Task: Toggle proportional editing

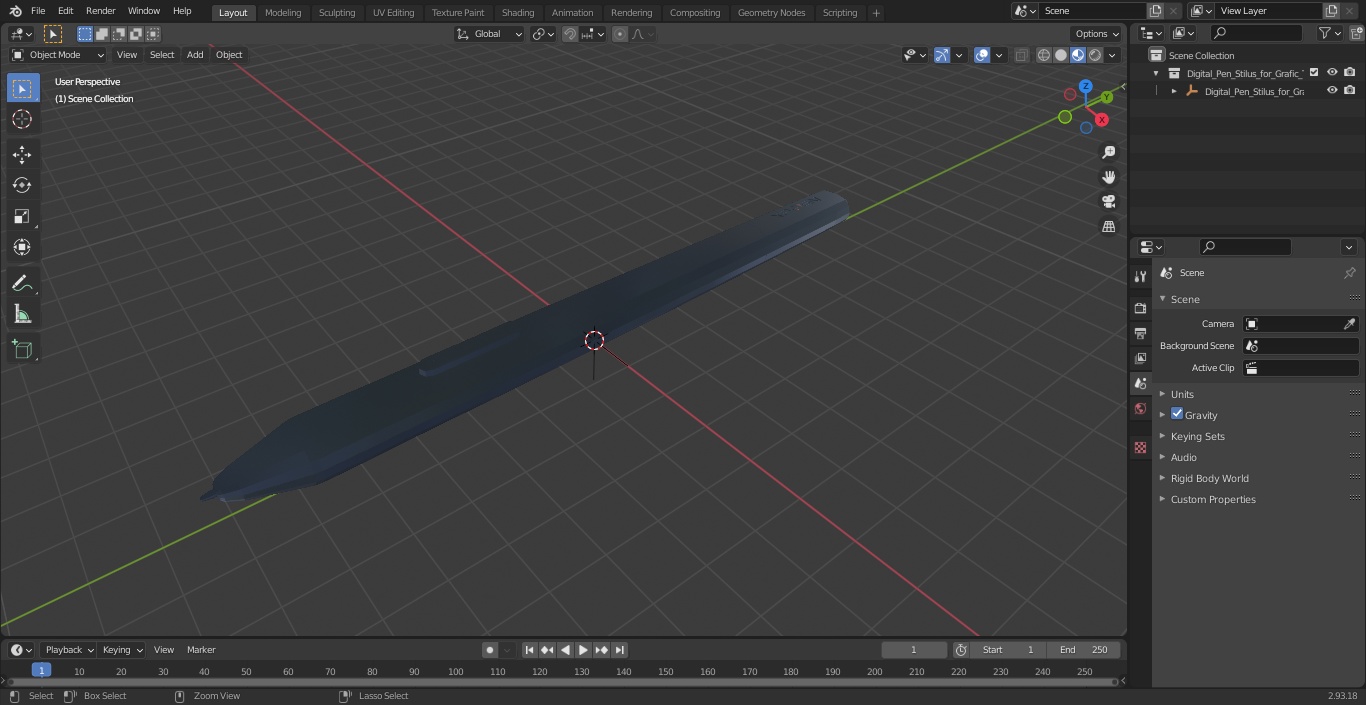Action: click(620, 34)
